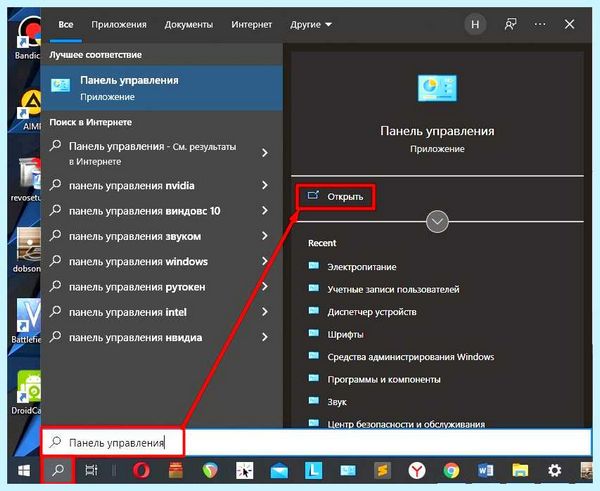The height and width of the screenshot is (491, 600).
Task: Select suggestion панель управления рутокен
Action: (137, 287)
